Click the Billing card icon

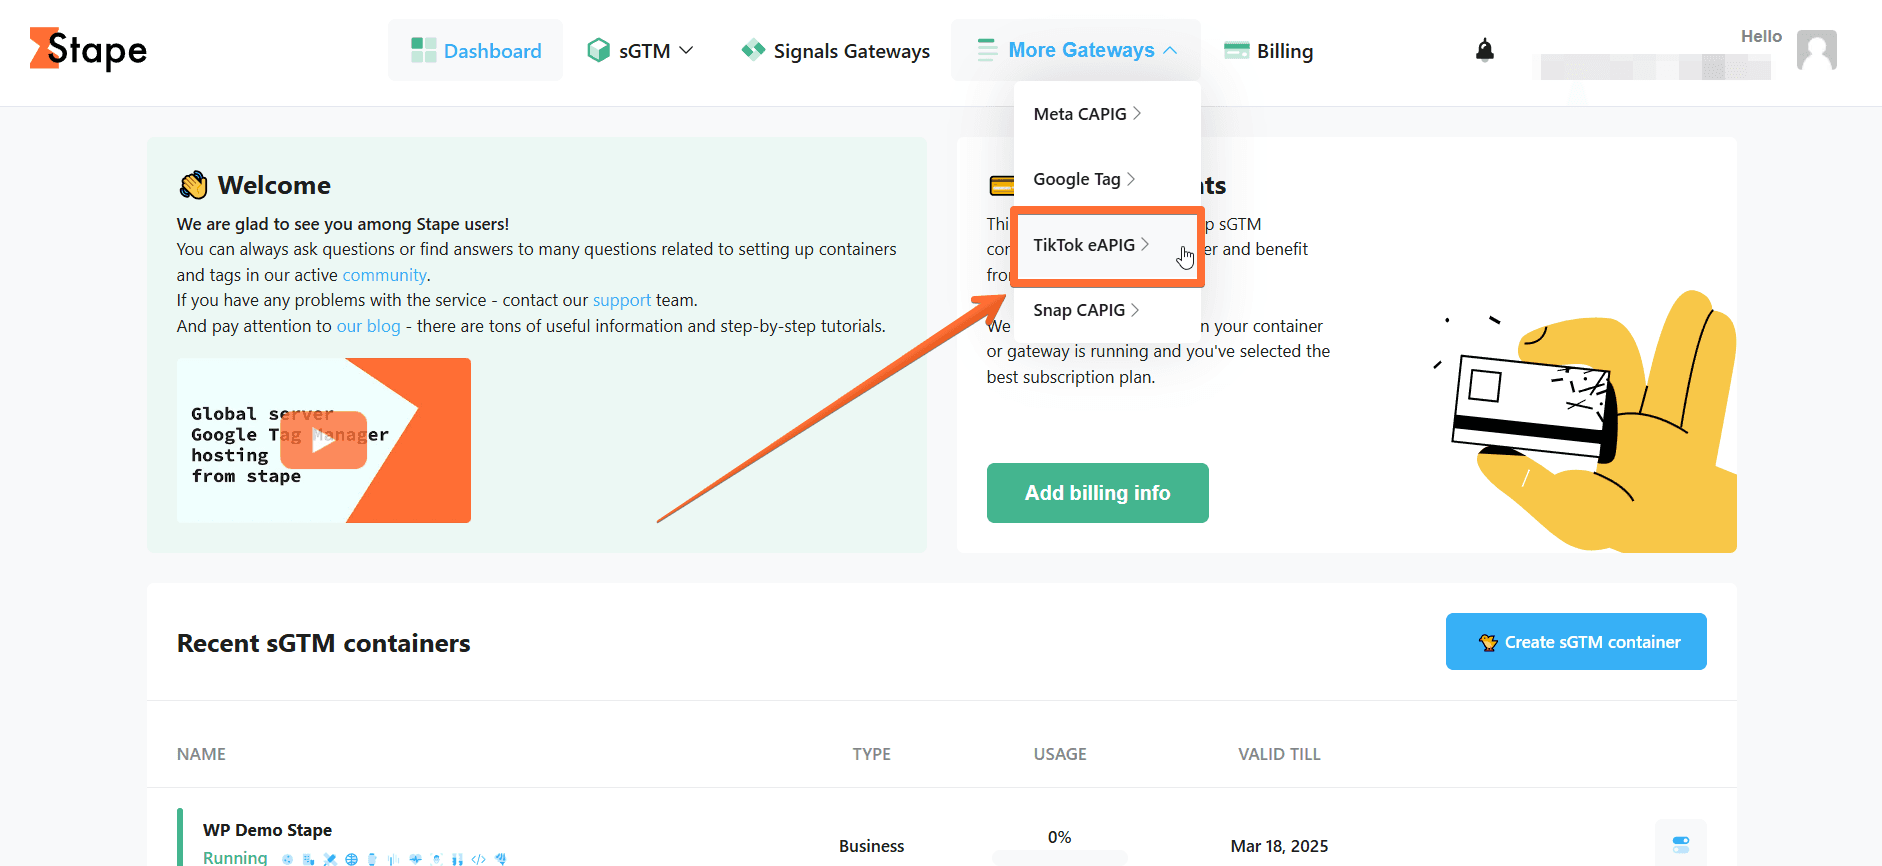(1237, 50)
